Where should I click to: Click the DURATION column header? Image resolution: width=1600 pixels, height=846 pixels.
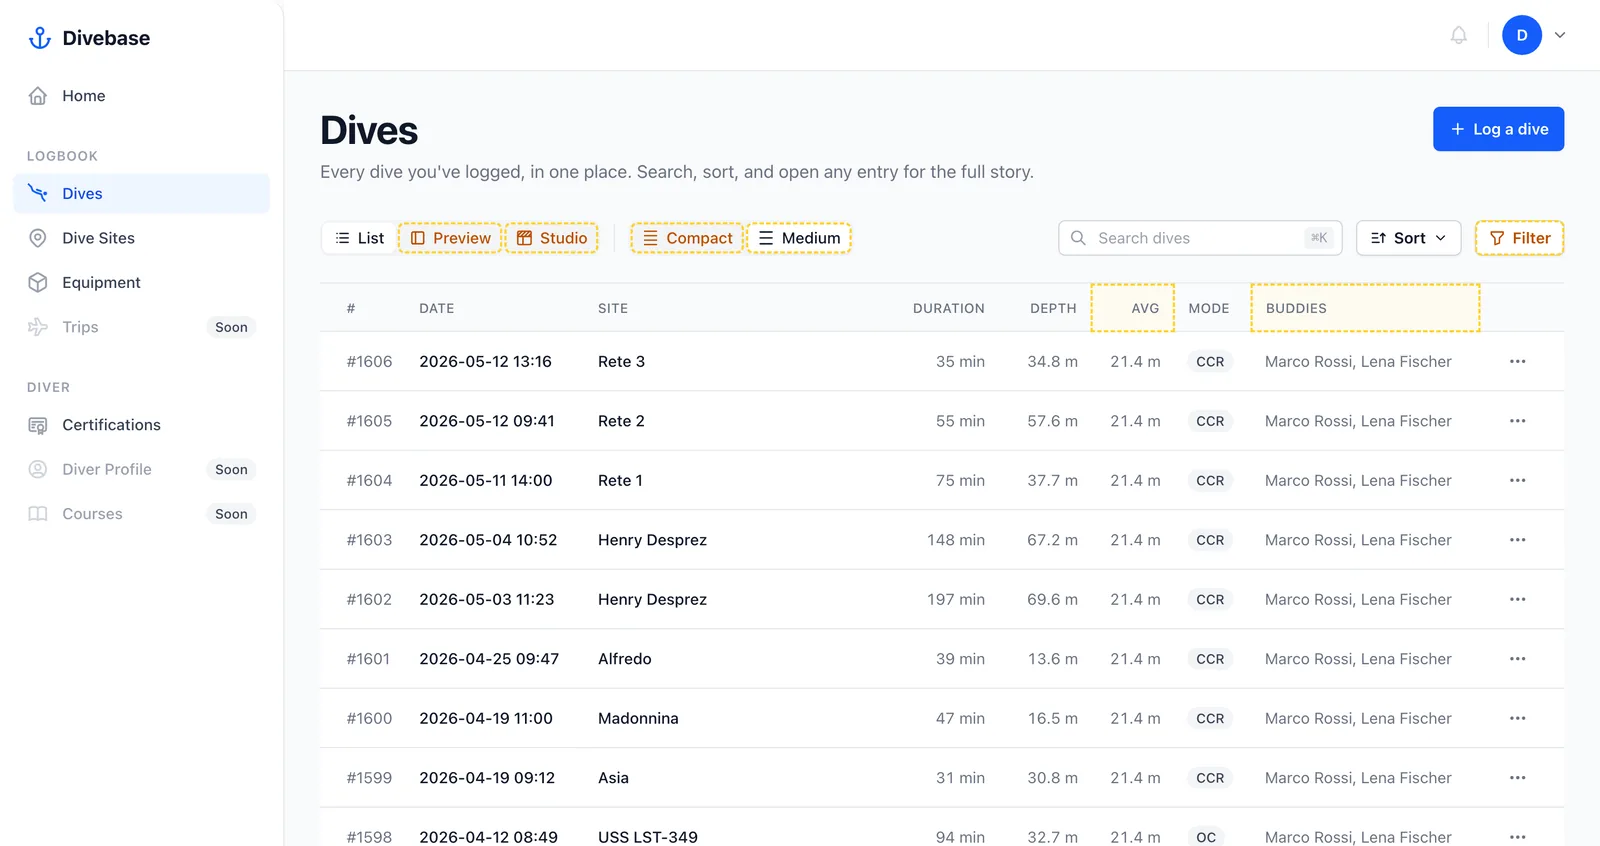(948, 308)
